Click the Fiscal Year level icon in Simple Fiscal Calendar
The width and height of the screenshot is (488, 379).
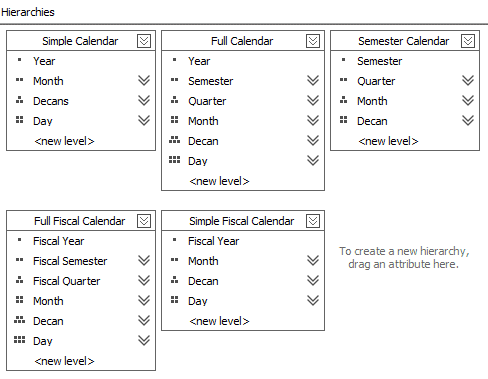(x=174, y=240)
